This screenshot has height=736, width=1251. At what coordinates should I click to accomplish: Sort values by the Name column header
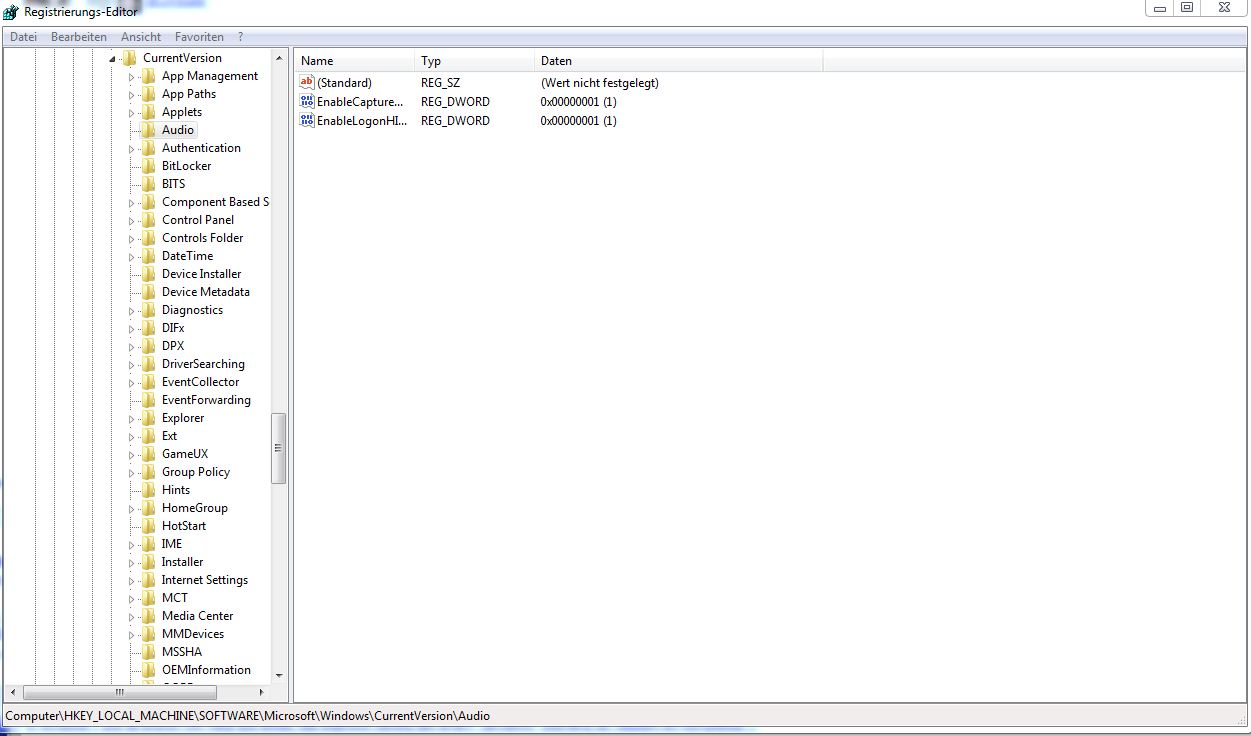pos(354,61)
